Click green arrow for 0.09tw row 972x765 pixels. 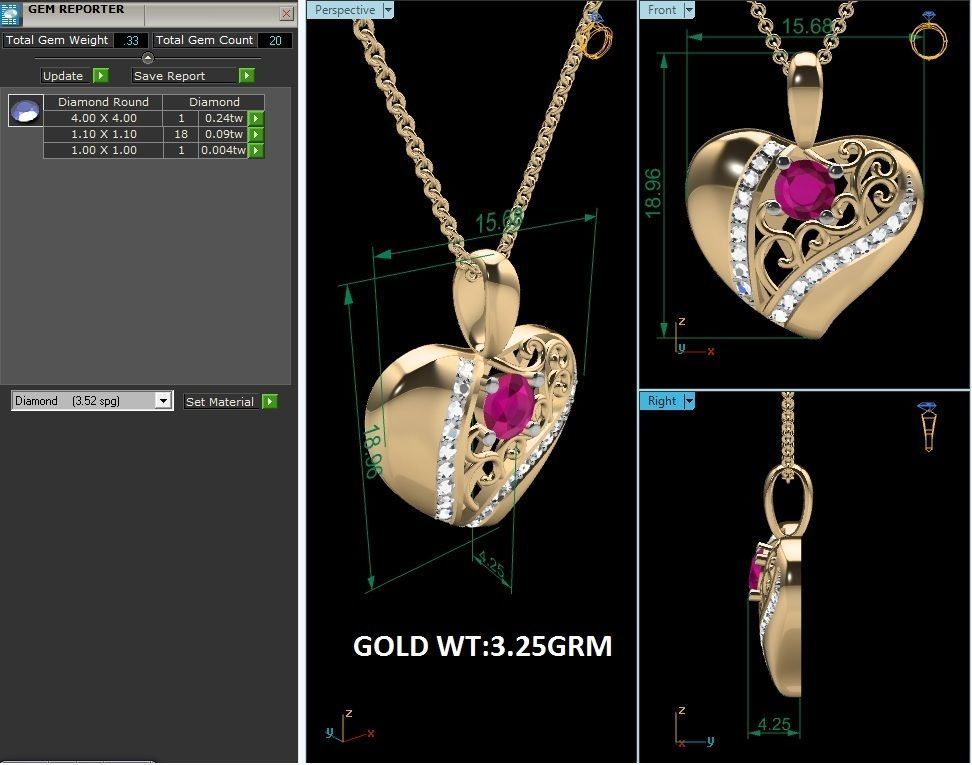click(x=256, y=134)
